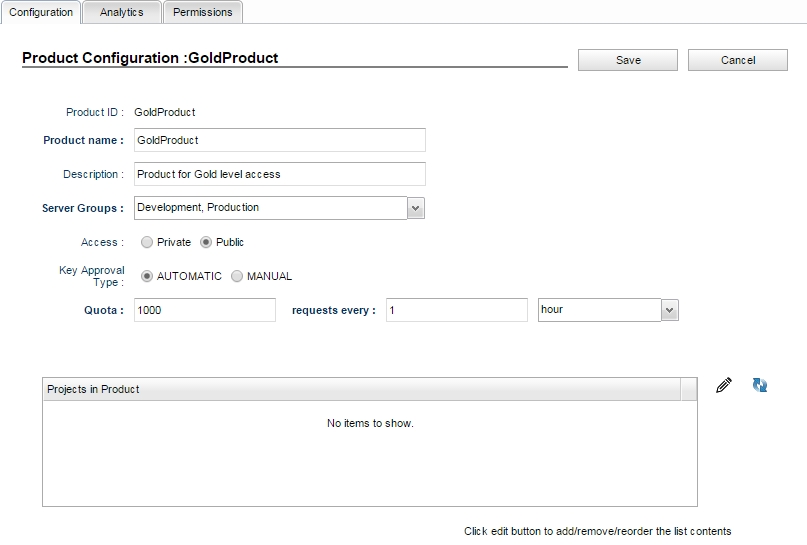Click the Quota value field
Viewport: 807px width, 545px height.
click(205, 310)
